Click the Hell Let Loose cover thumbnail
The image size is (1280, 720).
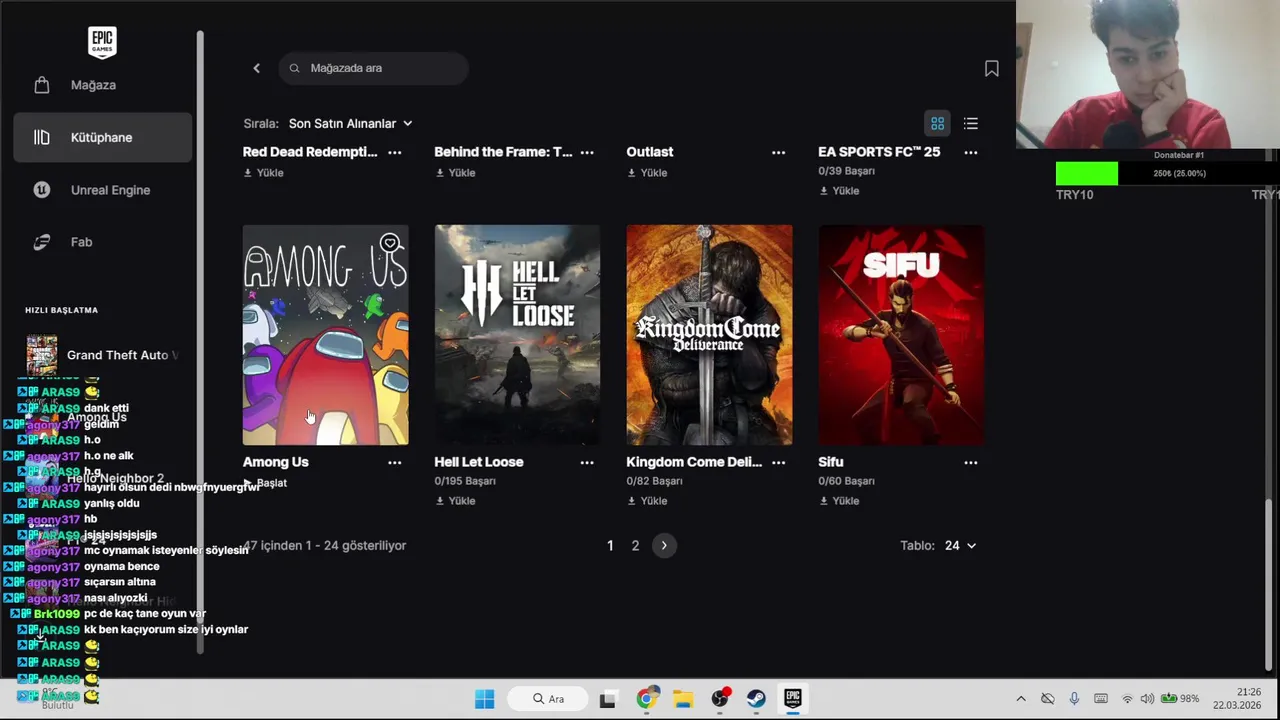point(517,335)
